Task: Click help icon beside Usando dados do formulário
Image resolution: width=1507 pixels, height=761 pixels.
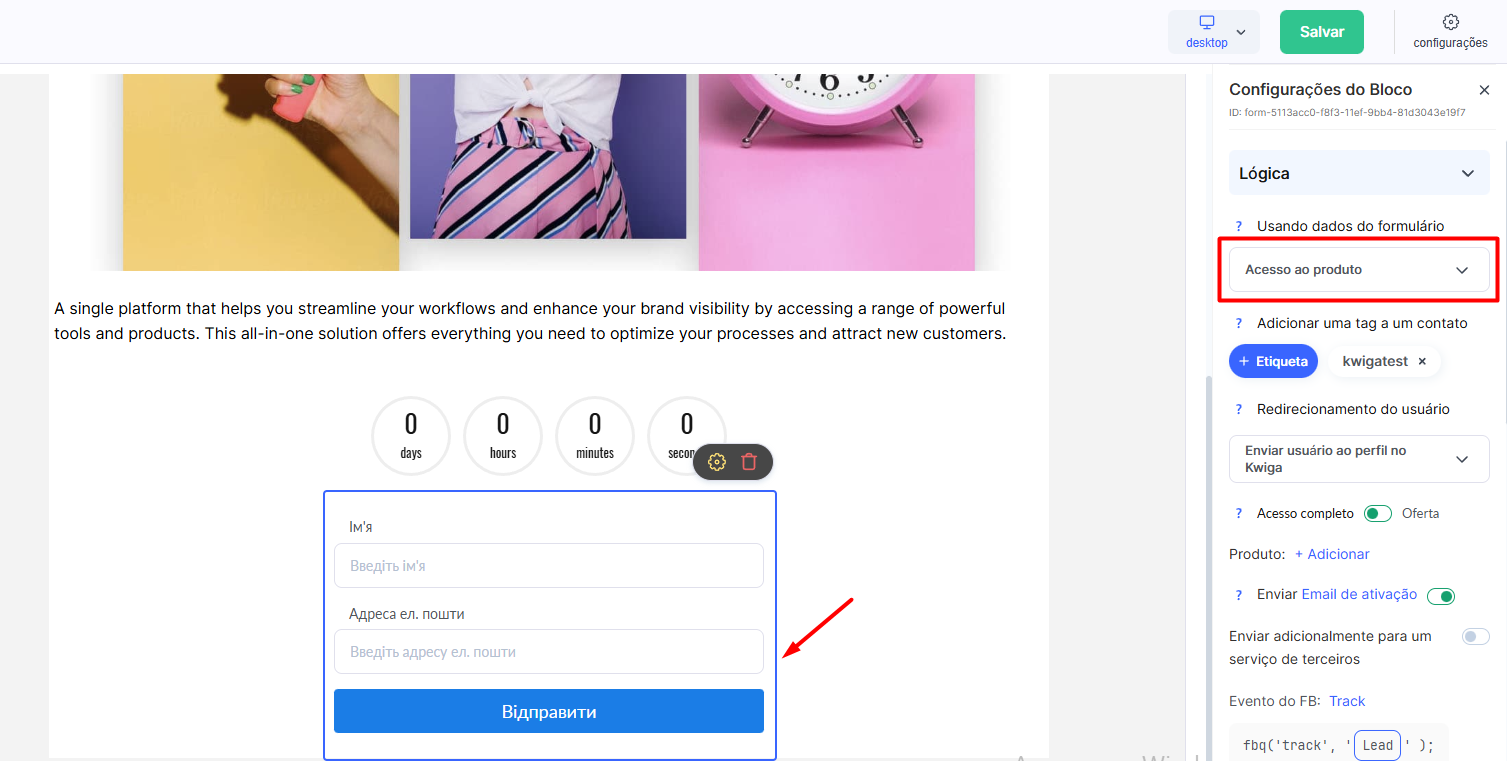Action: [1239, 226]
